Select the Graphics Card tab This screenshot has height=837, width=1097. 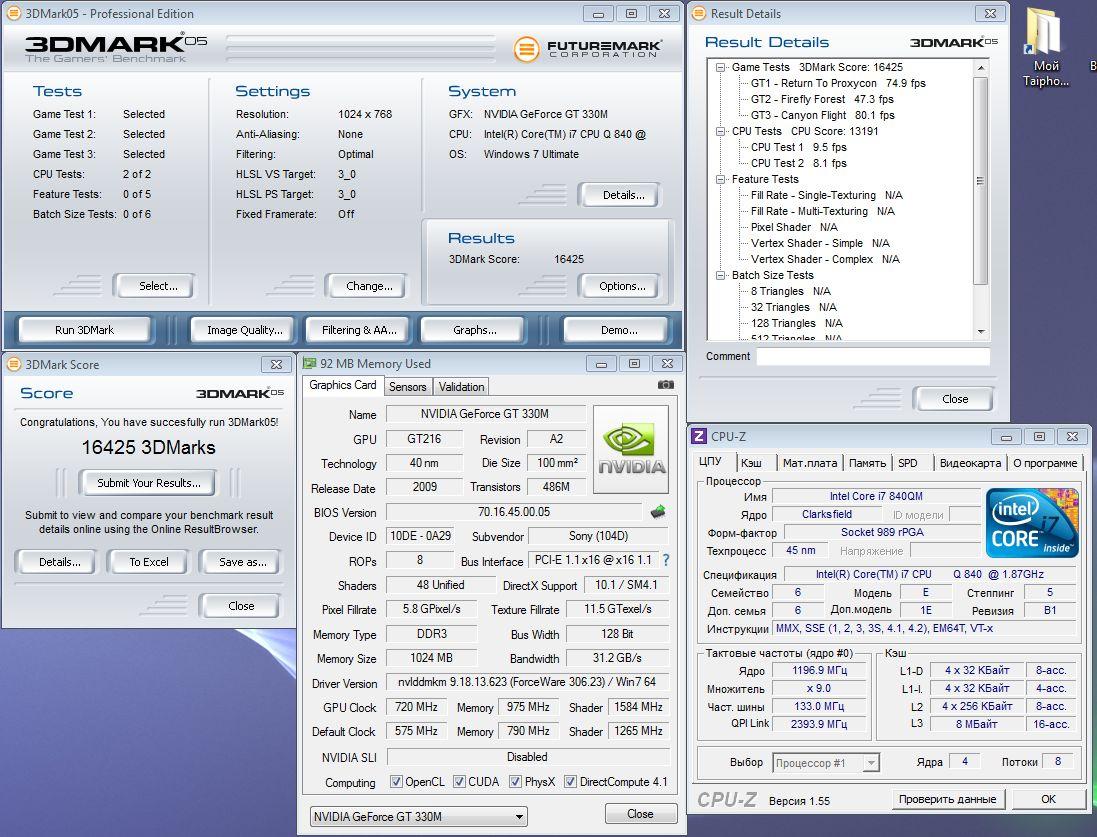(x=343, y=385)
